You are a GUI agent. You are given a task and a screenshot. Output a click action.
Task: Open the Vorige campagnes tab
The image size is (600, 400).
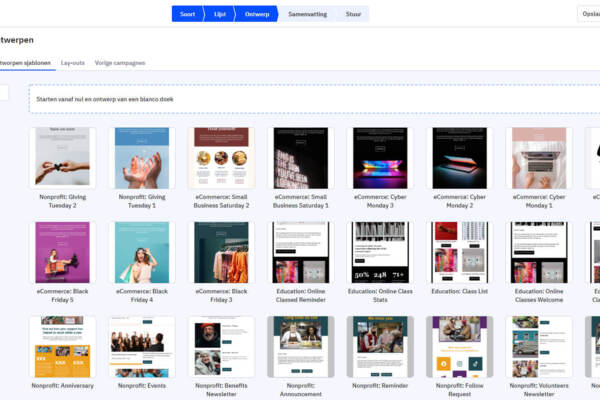click(x=120, y=62)
